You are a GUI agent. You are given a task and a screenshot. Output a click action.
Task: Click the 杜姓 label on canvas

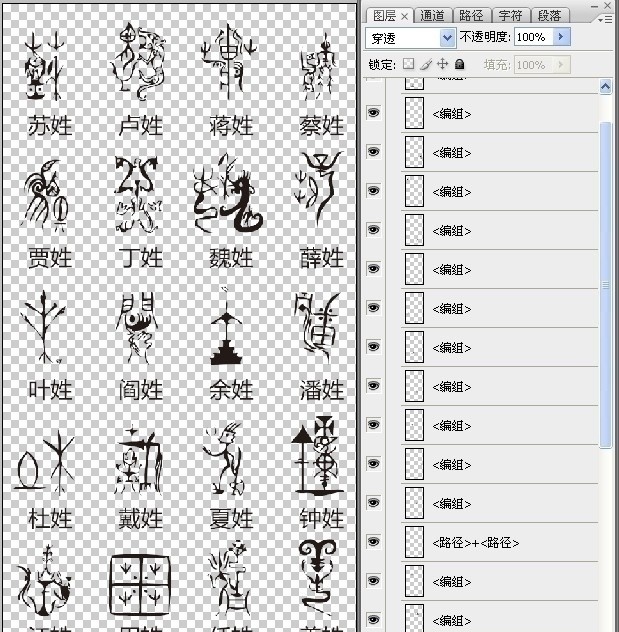click(x=50, y=519)
